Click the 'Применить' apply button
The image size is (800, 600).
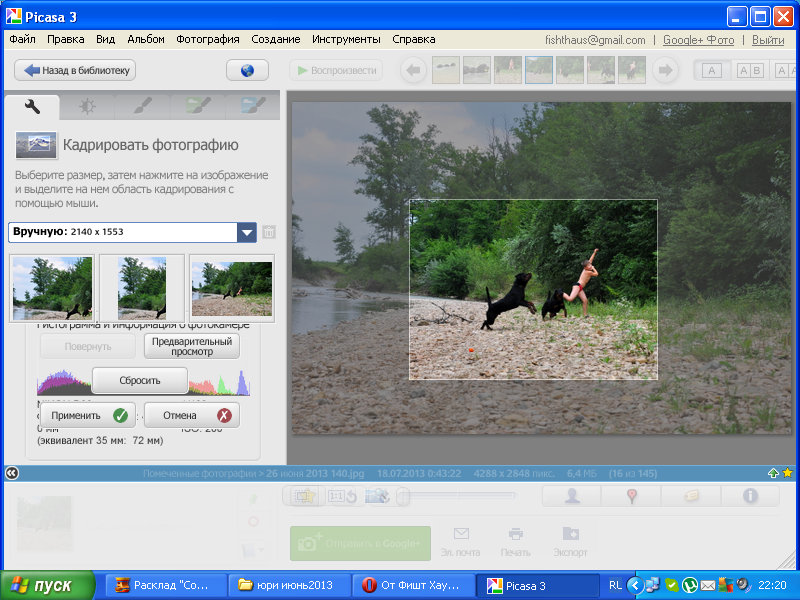pos(89,415)
